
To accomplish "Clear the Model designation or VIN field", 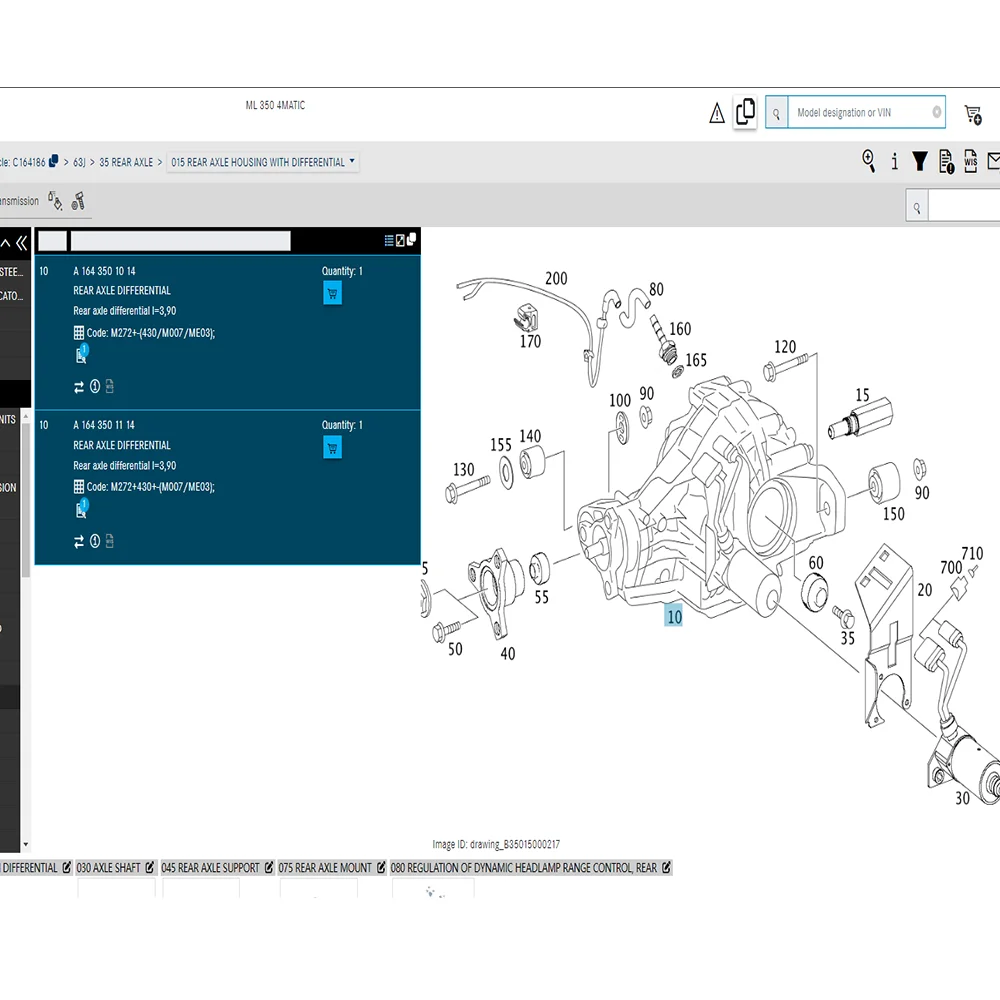I will pyautogui.click(x=936, y=112).
